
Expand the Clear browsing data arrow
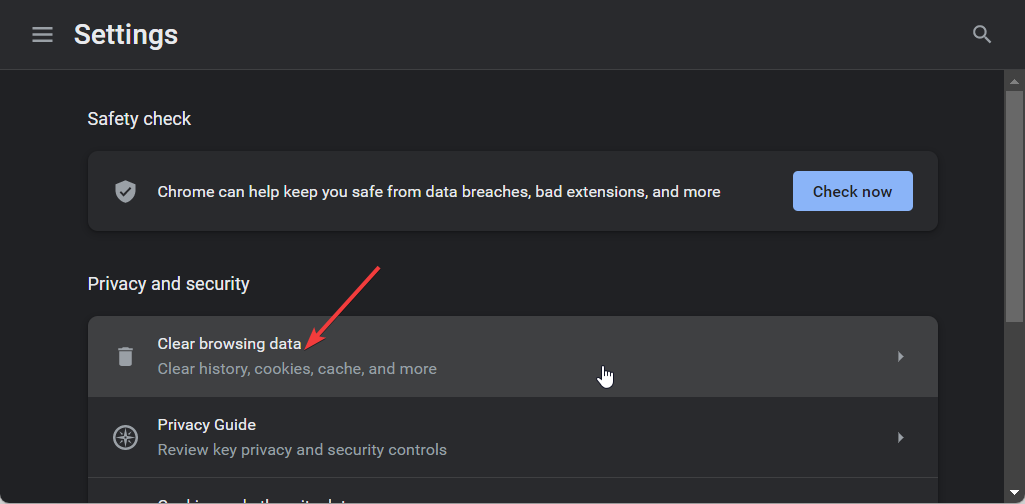pyautogui.click(x=900, y=356)
